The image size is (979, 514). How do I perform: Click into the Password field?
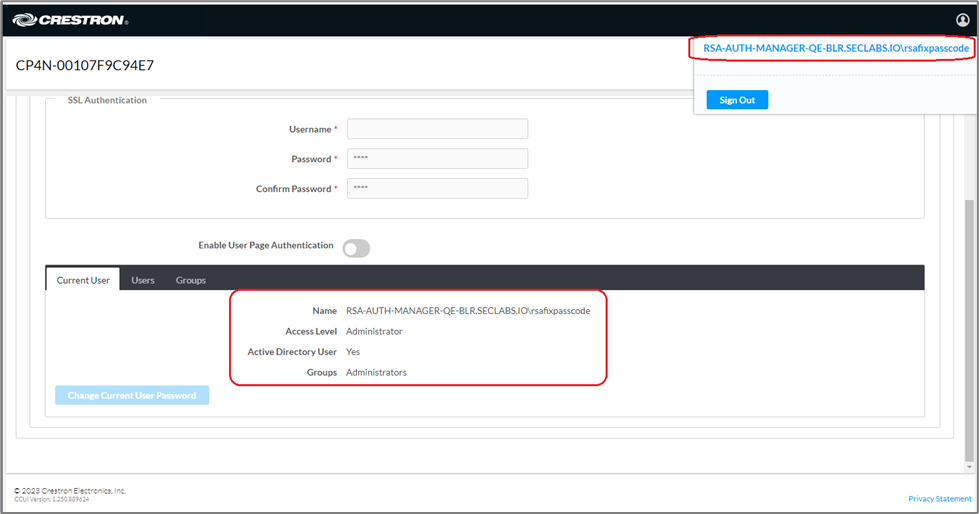coord(437,159)
